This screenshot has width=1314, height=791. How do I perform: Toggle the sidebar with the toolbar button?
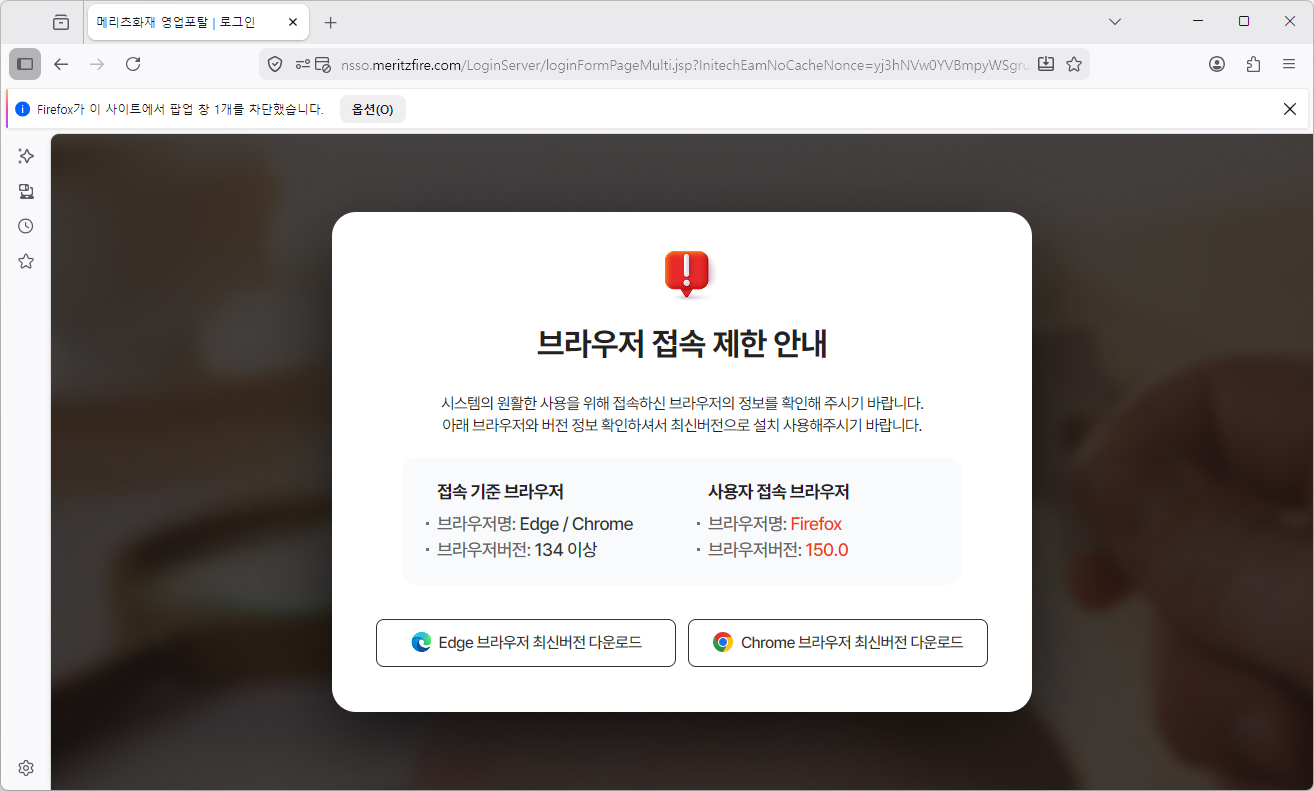pyautogui.click(x=25, y=64)
